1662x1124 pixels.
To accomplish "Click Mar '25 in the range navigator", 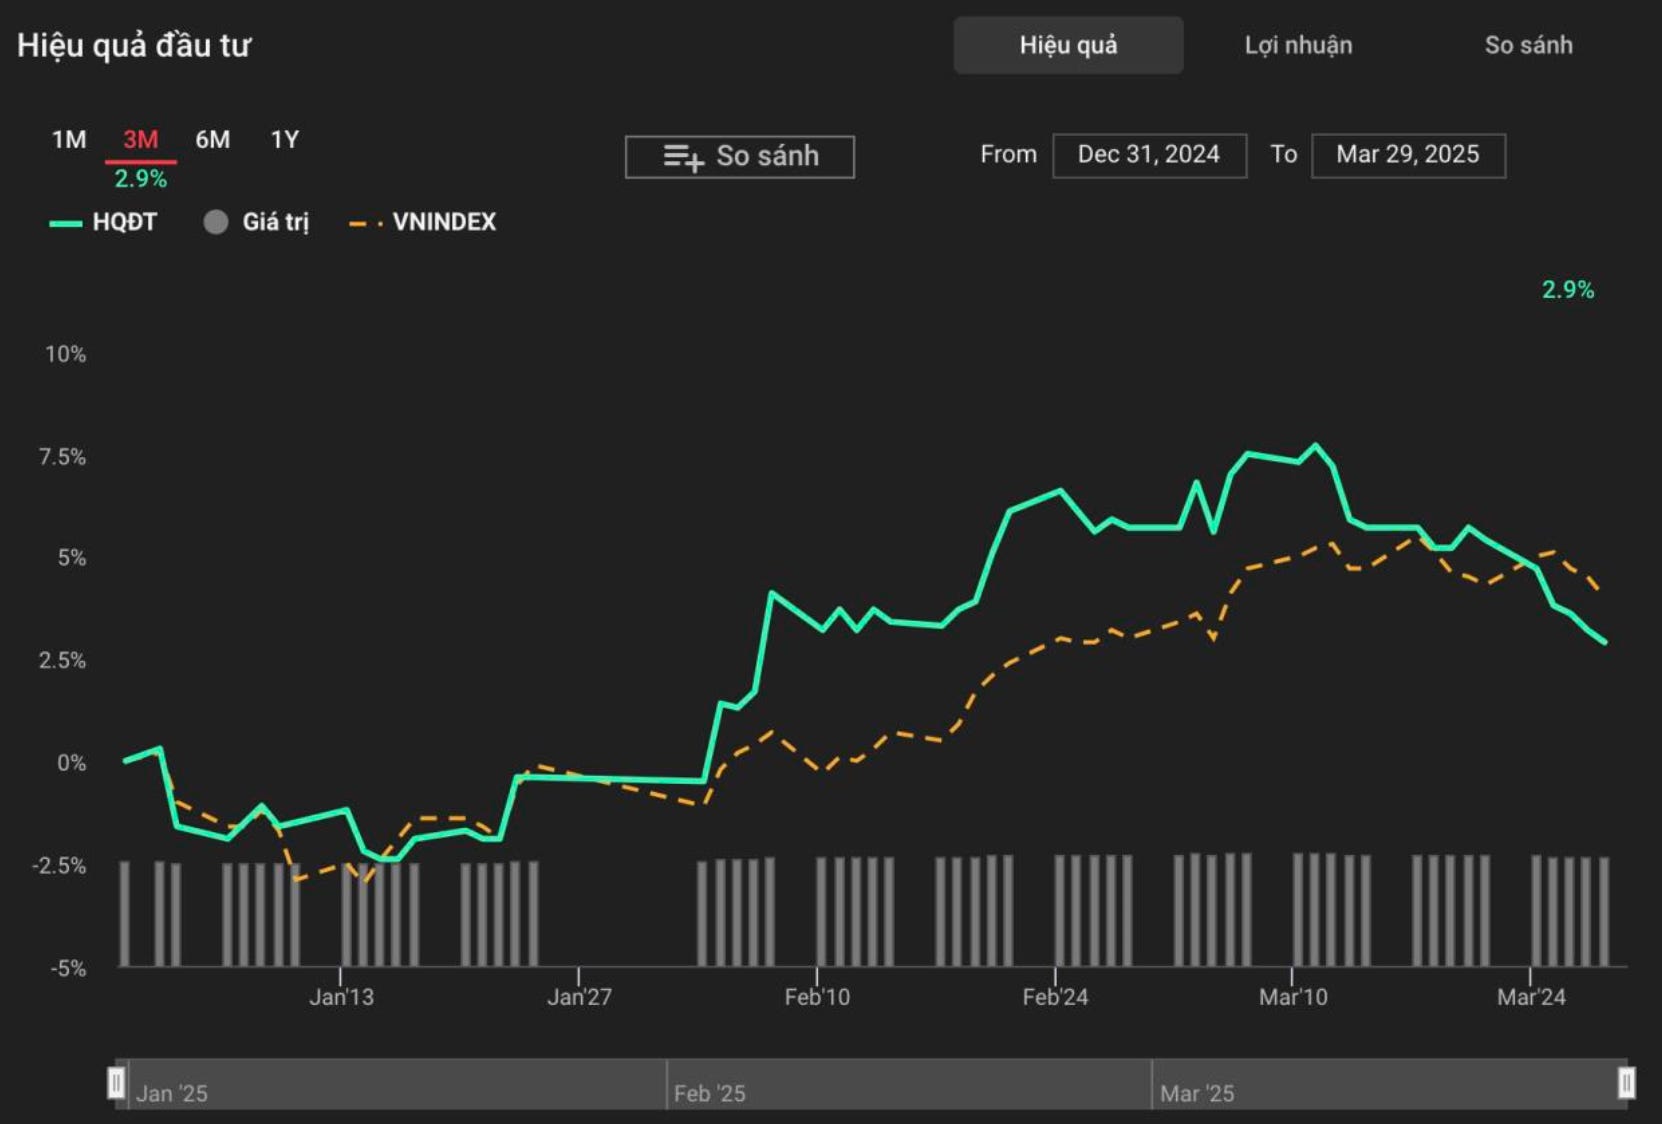I will [1196, 1094].
